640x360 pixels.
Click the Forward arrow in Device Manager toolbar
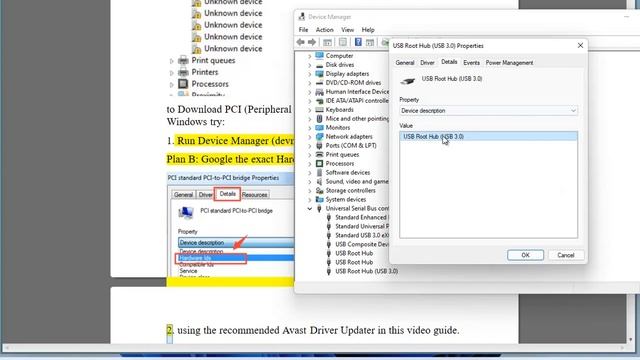pos(312,42)
